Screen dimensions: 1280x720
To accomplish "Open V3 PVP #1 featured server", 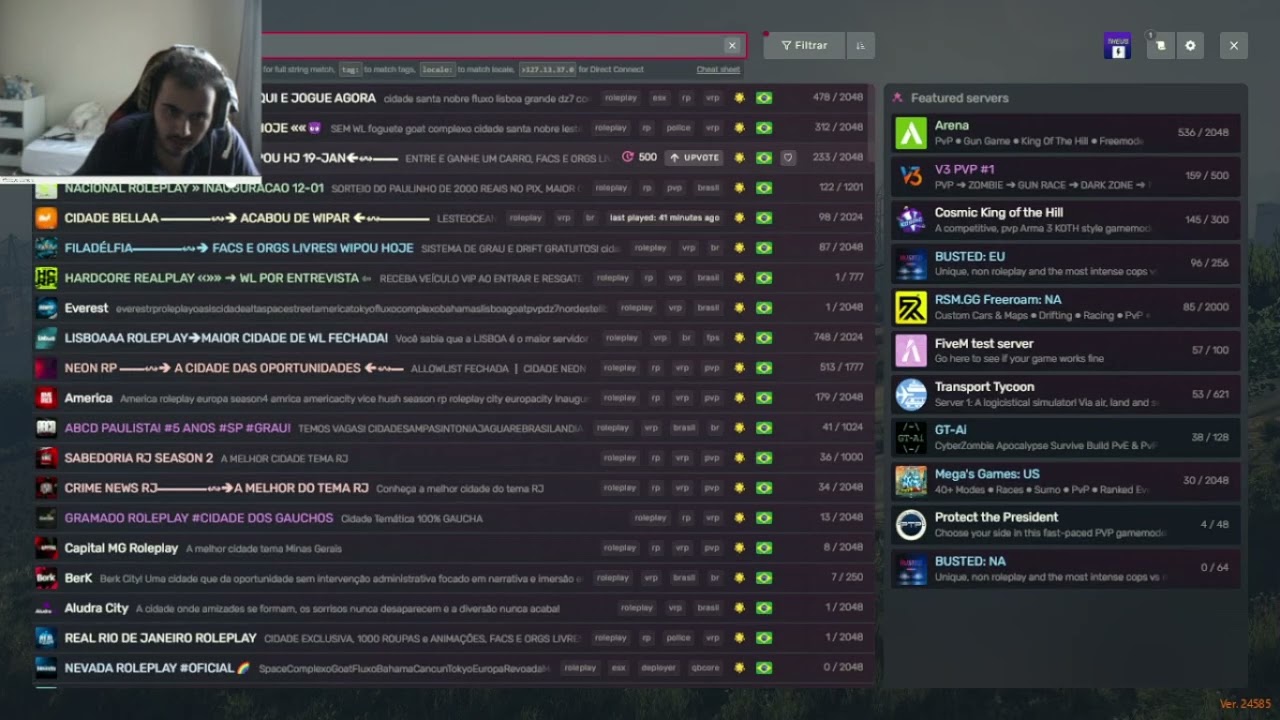I will tap(1066, 176).
